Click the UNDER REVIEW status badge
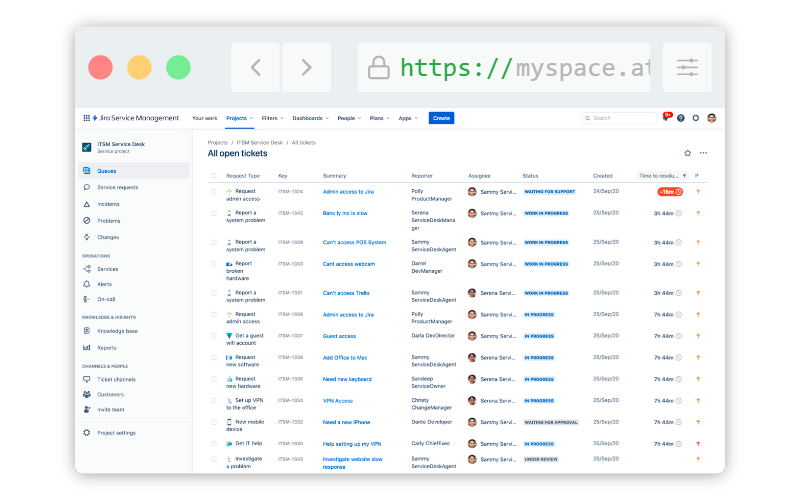This screenshot has width=800, height=500. click(x=541, y=459)
